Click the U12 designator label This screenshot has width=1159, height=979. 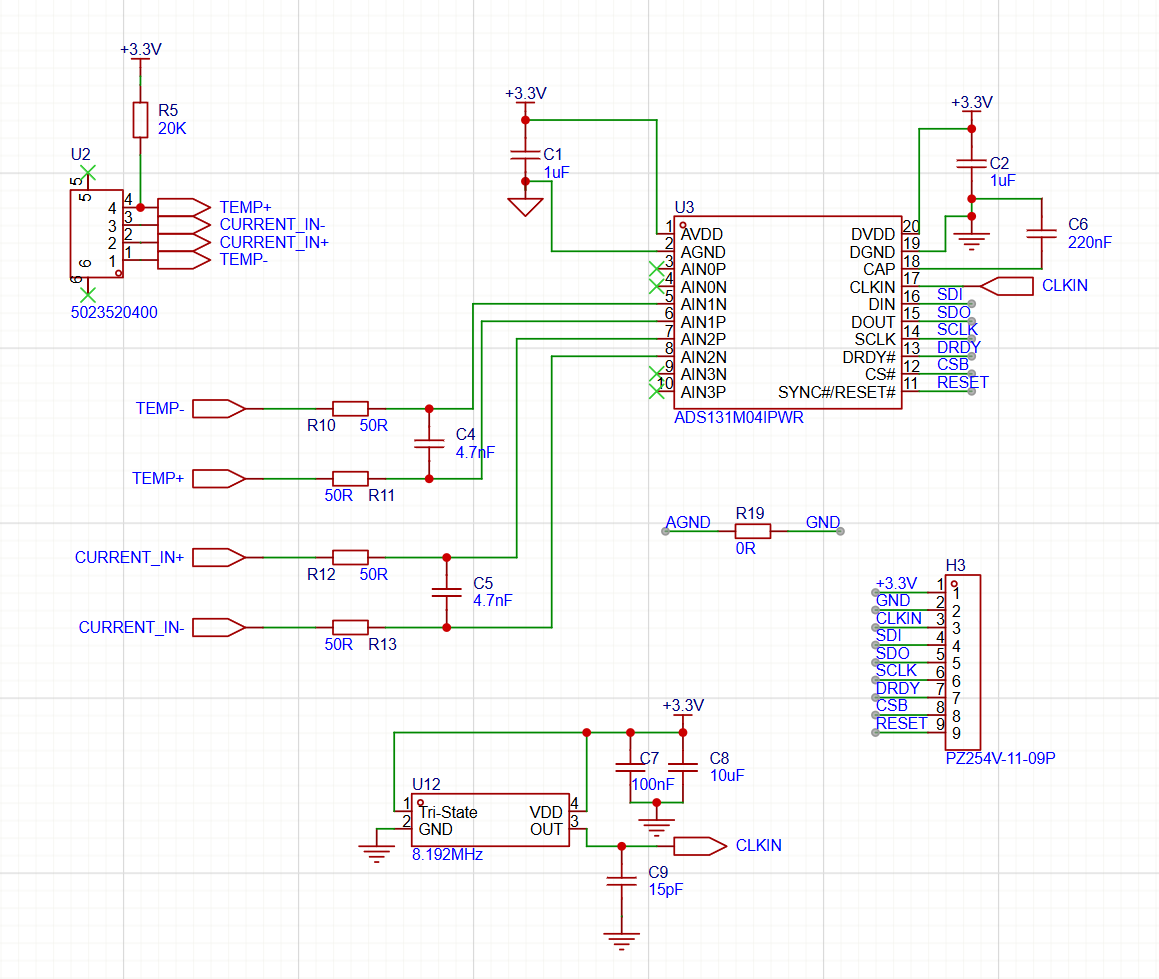coord(426,785)
